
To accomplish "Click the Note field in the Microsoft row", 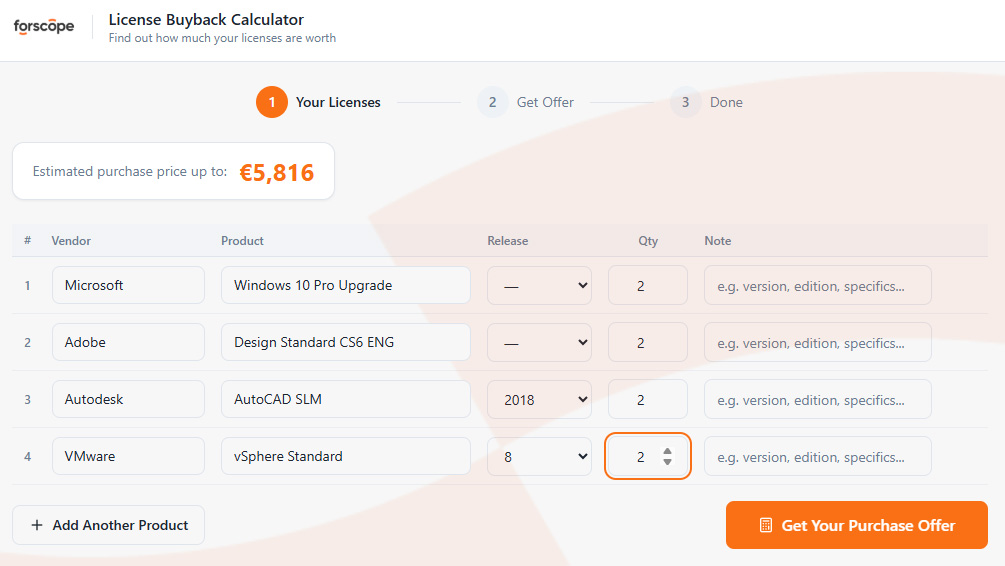I will 817,285.
